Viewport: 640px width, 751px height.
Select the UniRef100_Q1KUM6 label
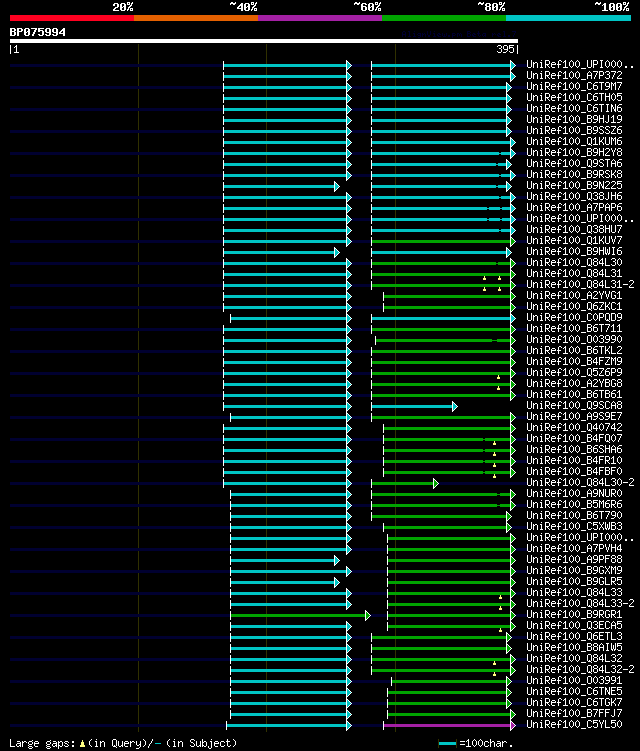tap(574, 142)
